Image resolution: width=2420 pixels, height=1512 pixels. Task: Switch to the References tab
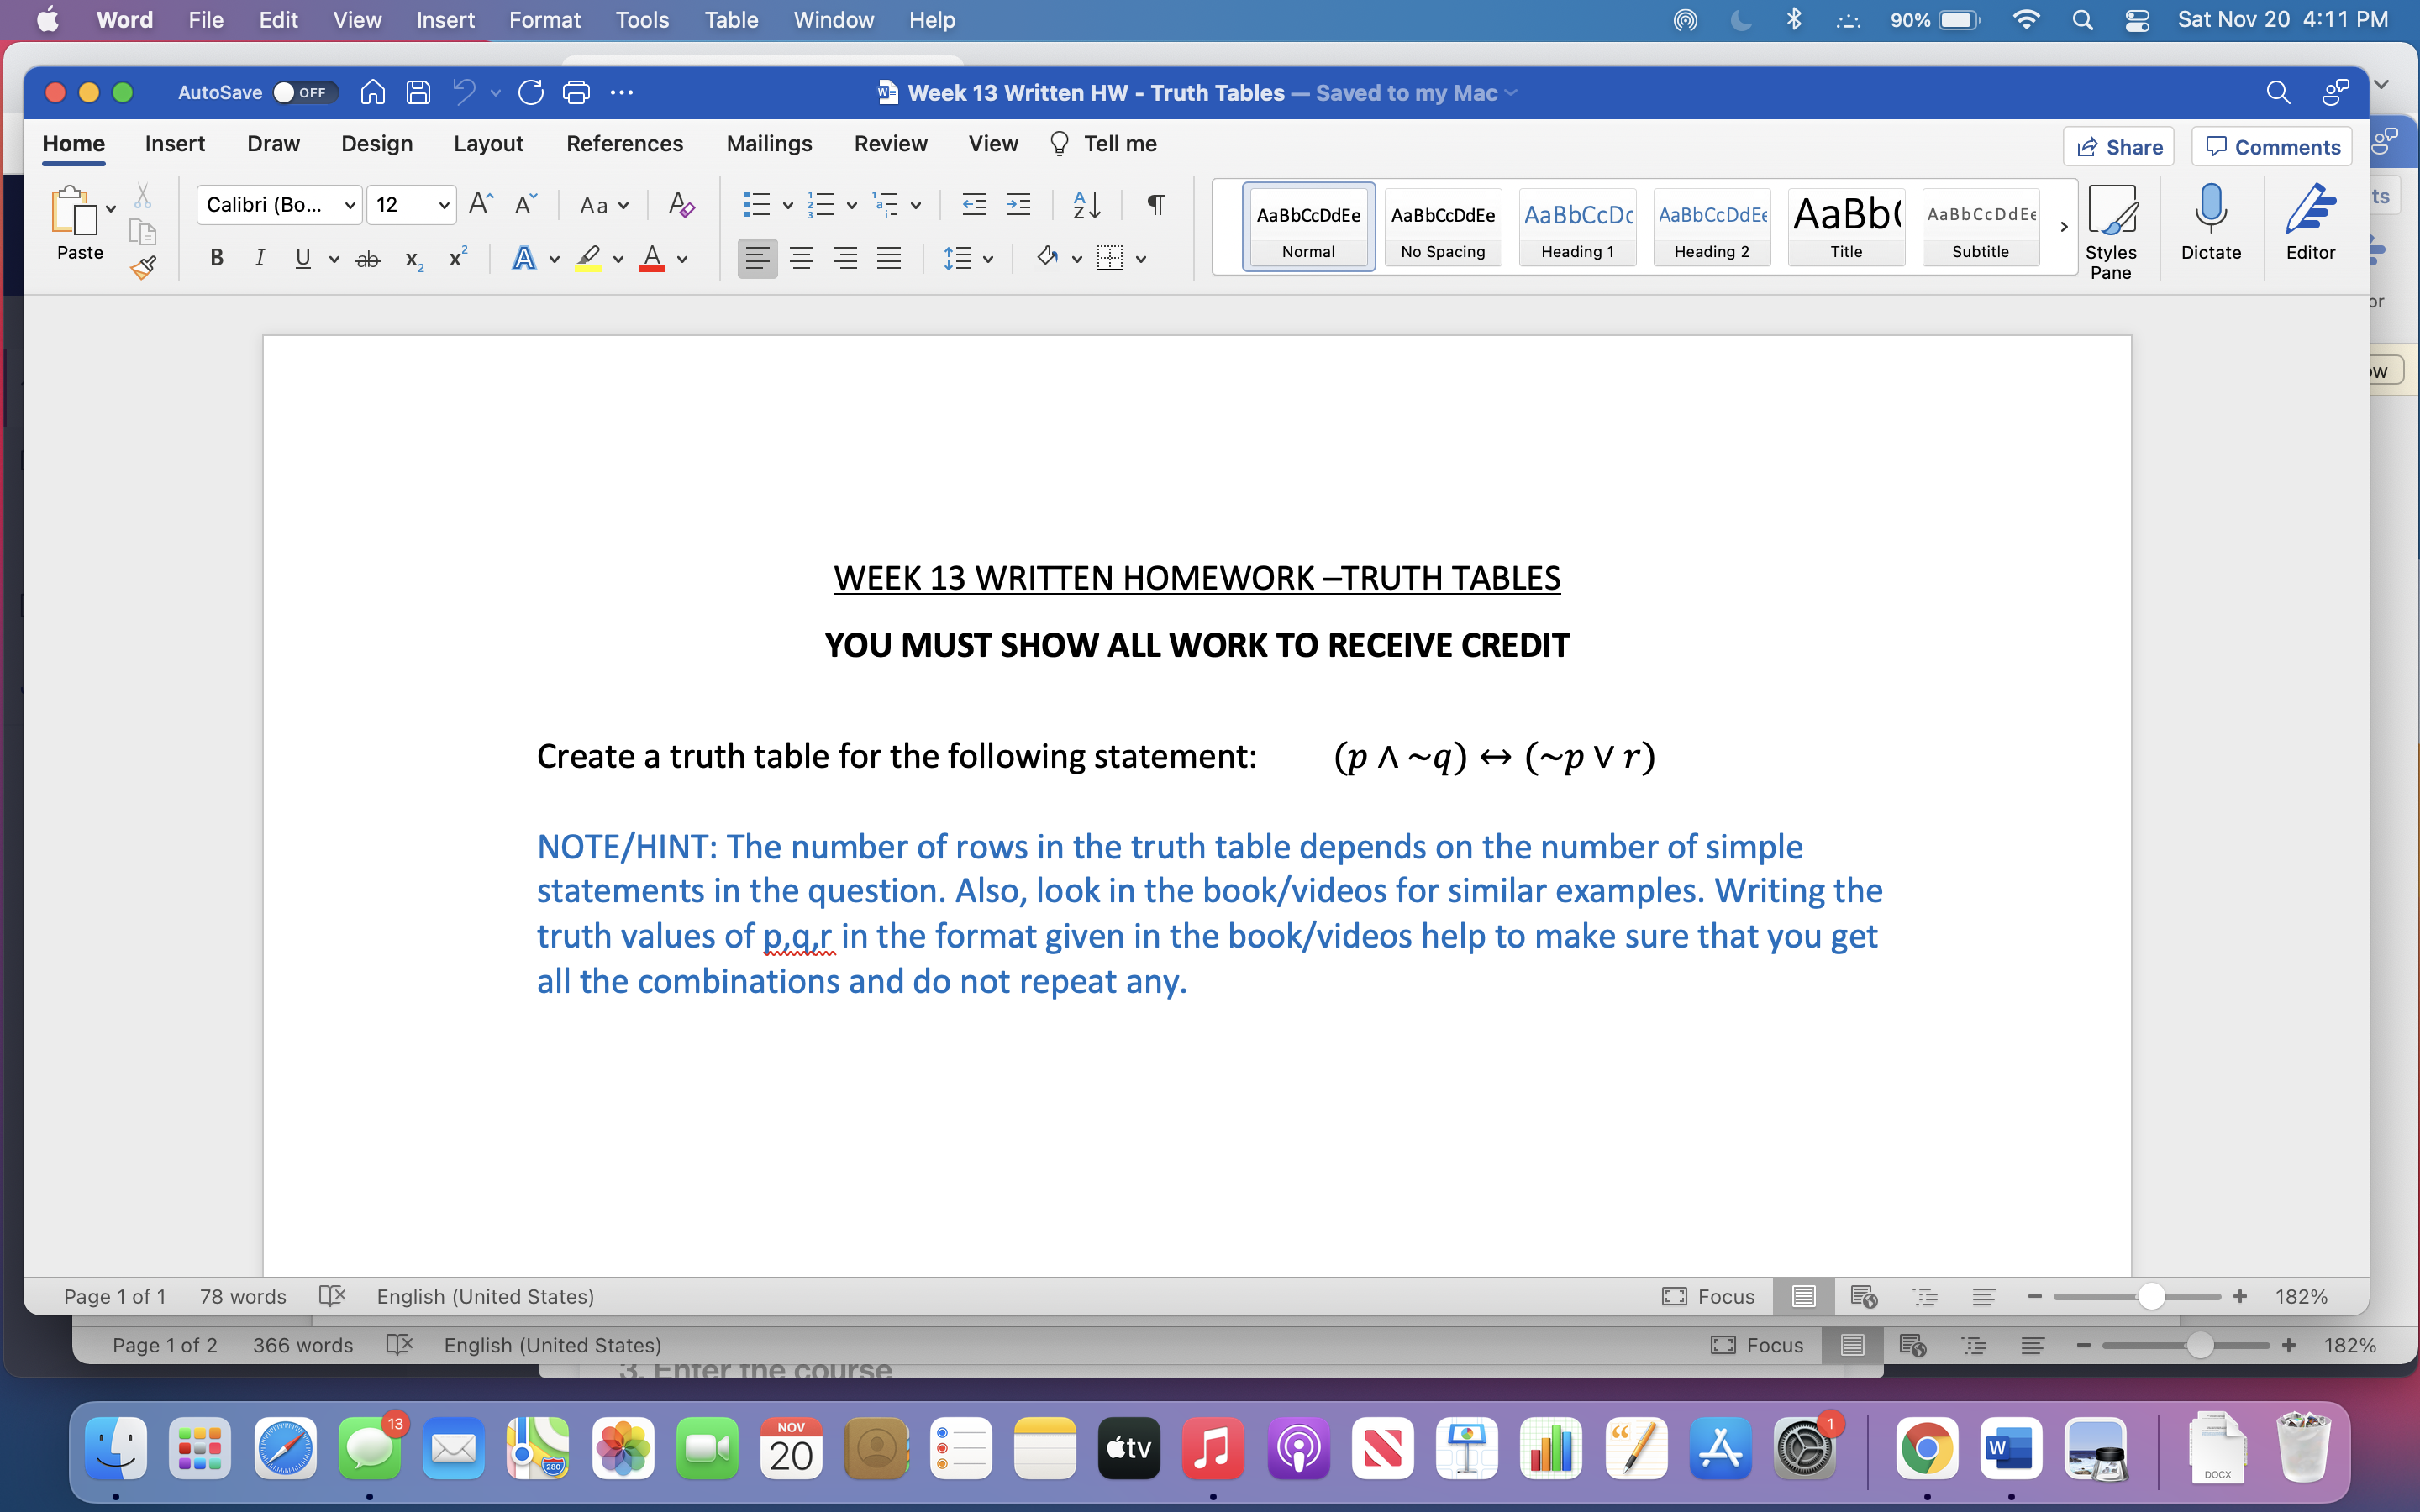pyautogui.click(x=624, y=144)
